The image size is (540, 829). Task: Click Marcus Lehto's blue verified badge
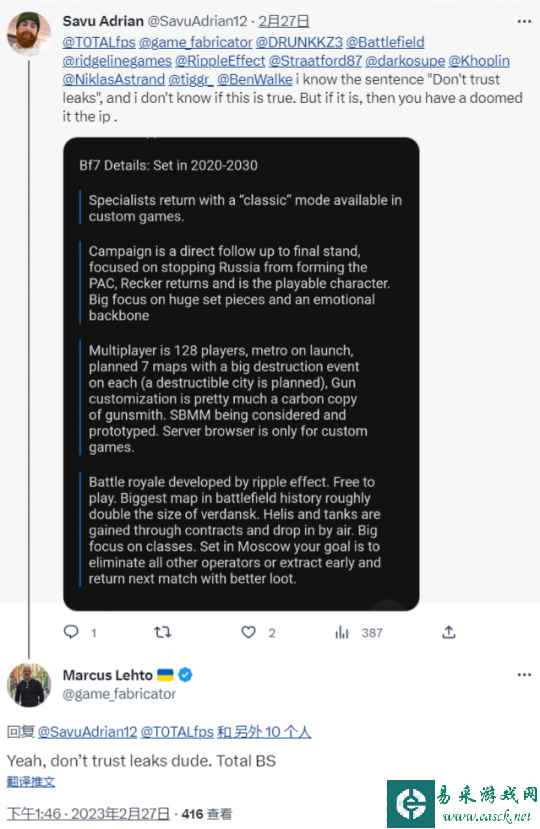pyautogui.click(x=186, y=675)
